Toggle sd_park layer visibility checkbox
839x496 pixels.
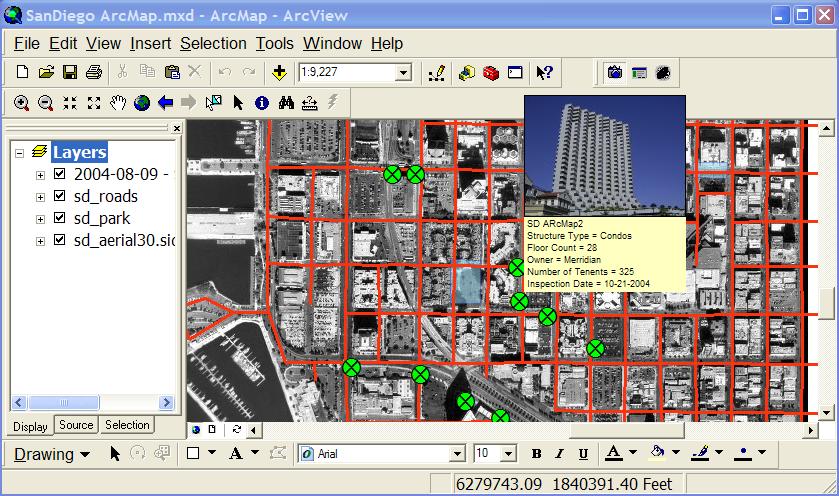pyautogui.click(x=59, y=218)
